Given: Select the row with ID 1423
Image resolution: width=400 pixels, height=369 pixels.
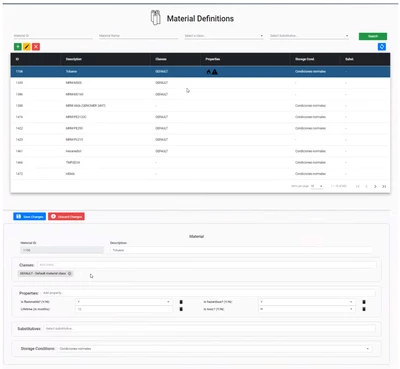Looking at the screenshot, I should tap(200, 140).
